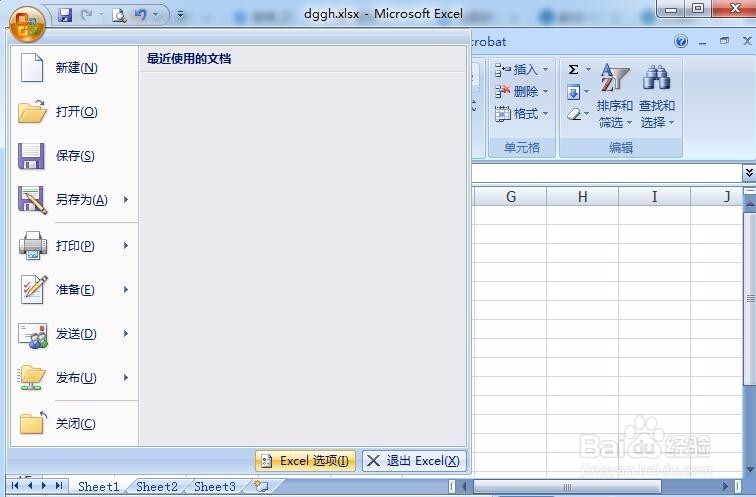Expand the 准备 submenu arrow
This screenshot has height=497, width=756.
(x=126, y=290)
